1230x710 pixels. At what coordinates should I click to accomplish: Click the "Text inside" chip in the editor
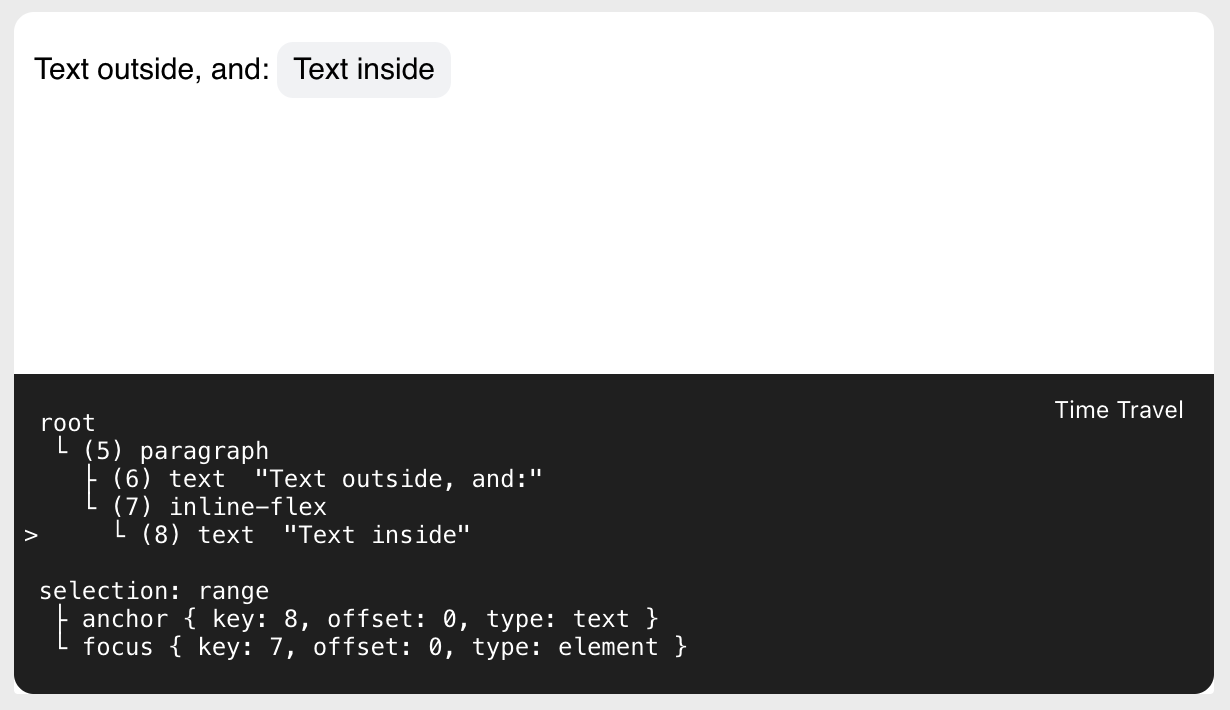[x=363, y=69]
